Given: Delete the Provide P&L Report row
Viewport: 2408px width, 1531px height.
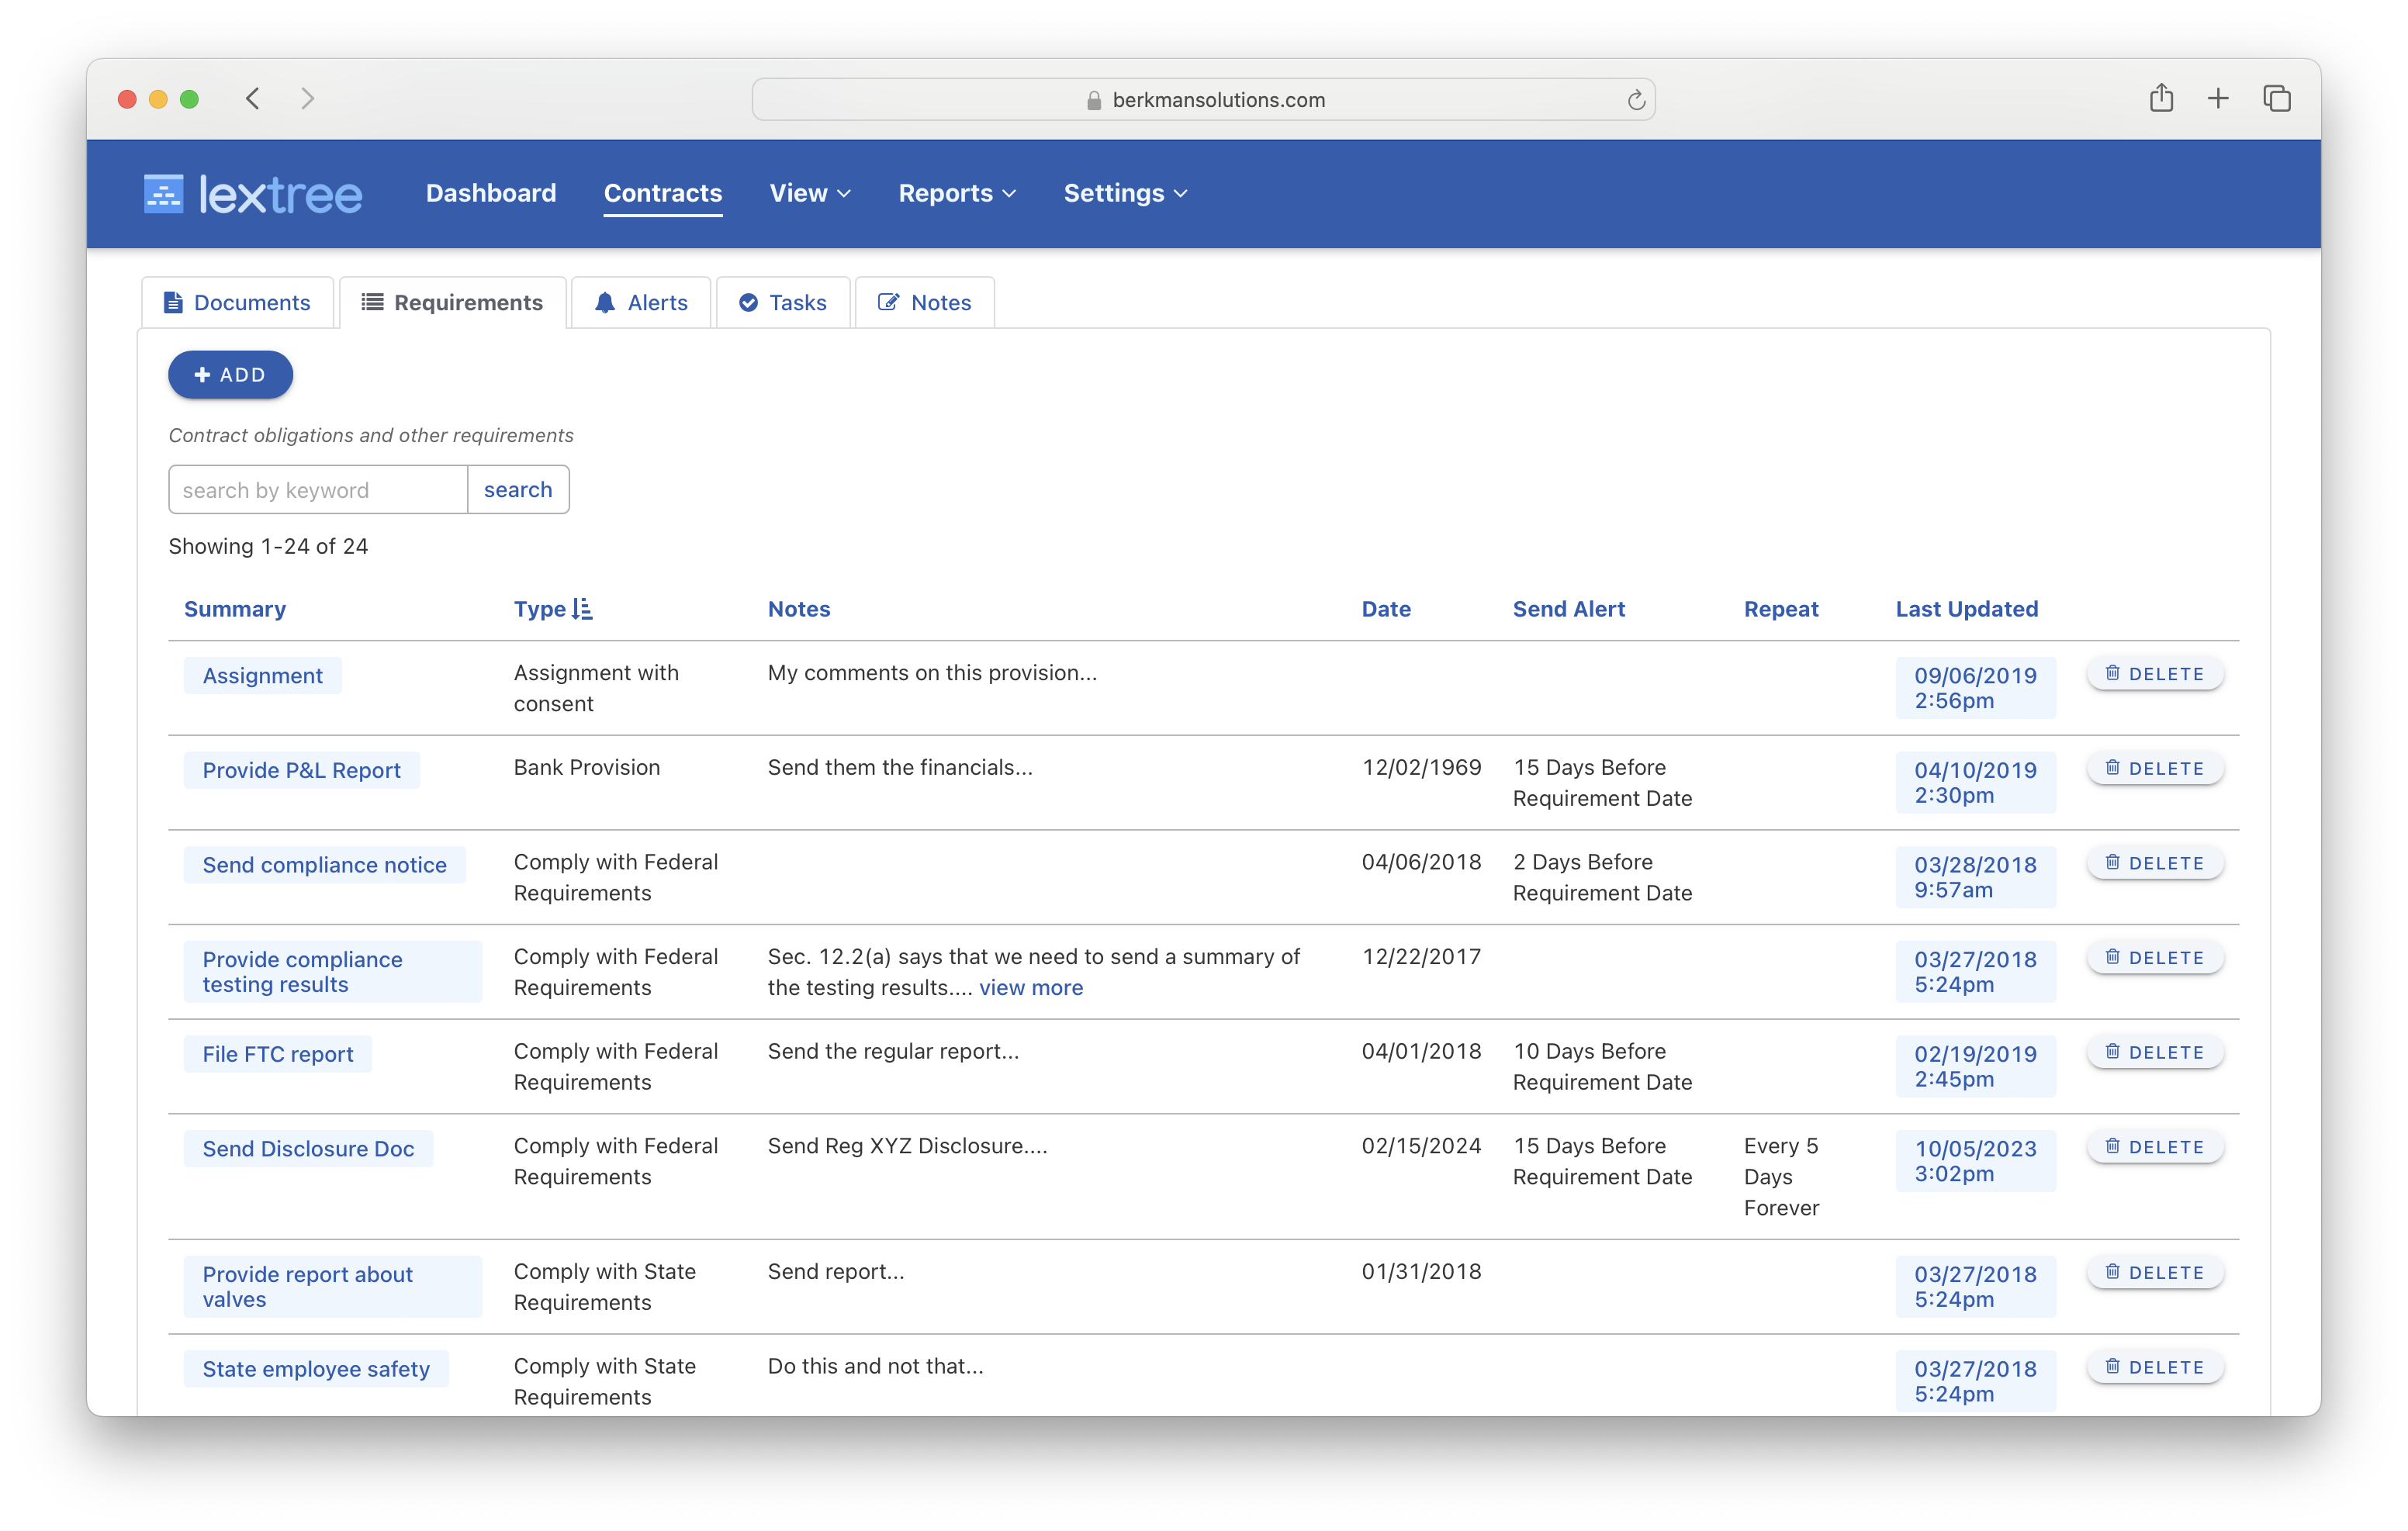Looking at the screenshot, I should point(2155,769).
